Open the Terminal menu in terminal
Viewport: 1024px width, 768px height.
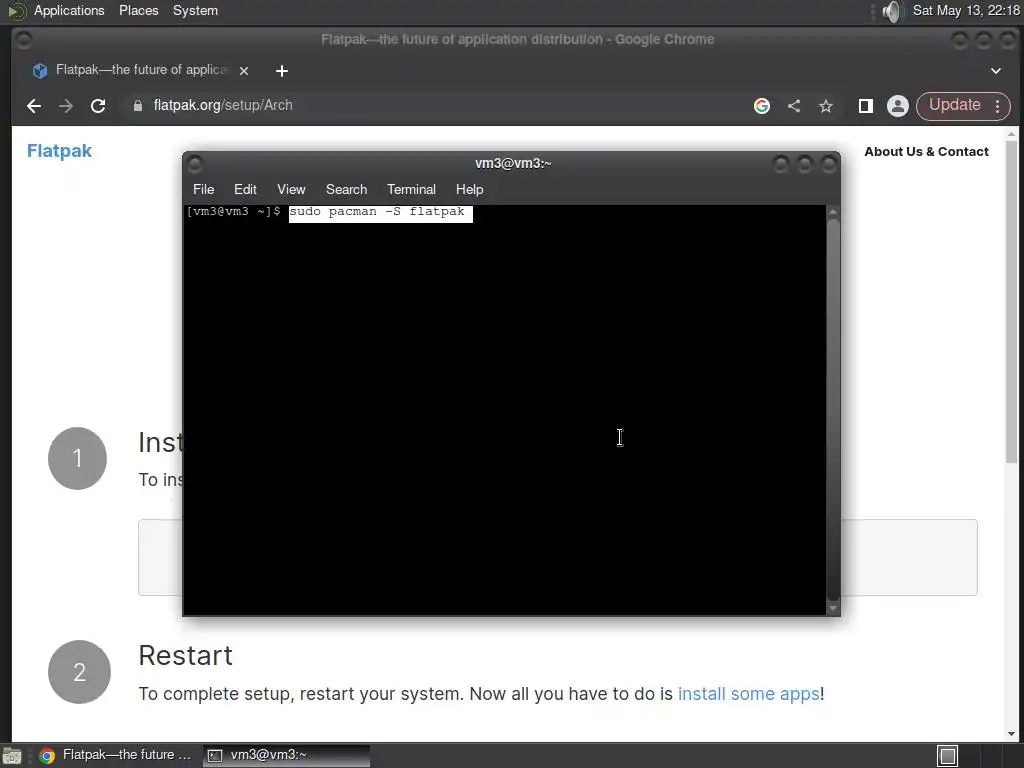click(x=411, y=189)
